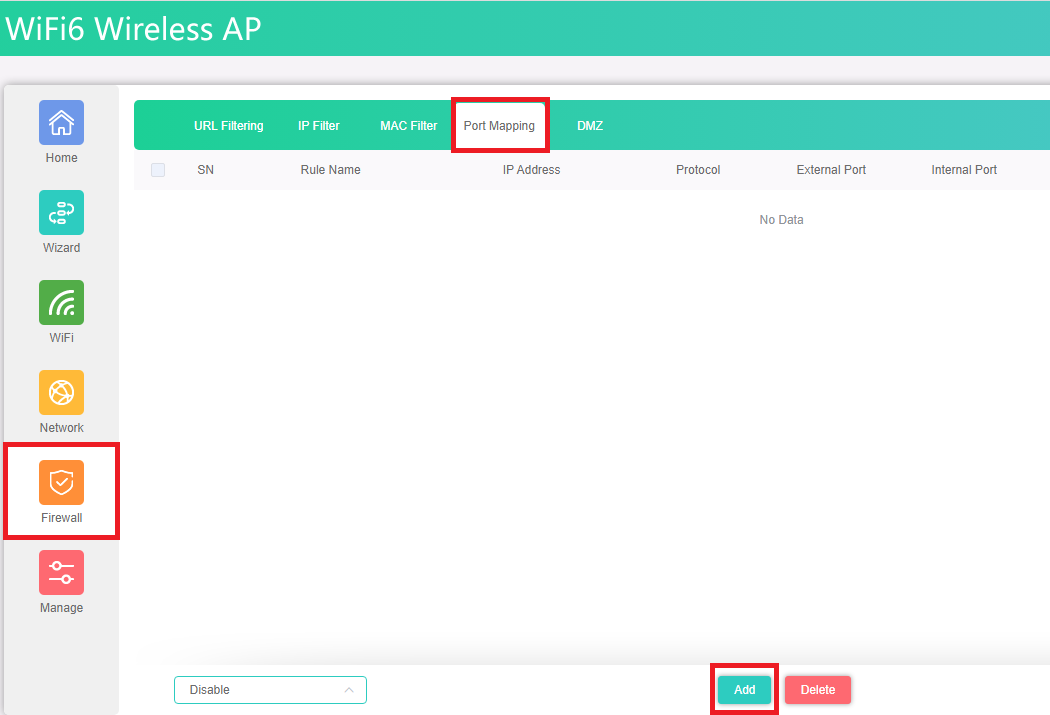Open the DMZ tab

[590, 126]
